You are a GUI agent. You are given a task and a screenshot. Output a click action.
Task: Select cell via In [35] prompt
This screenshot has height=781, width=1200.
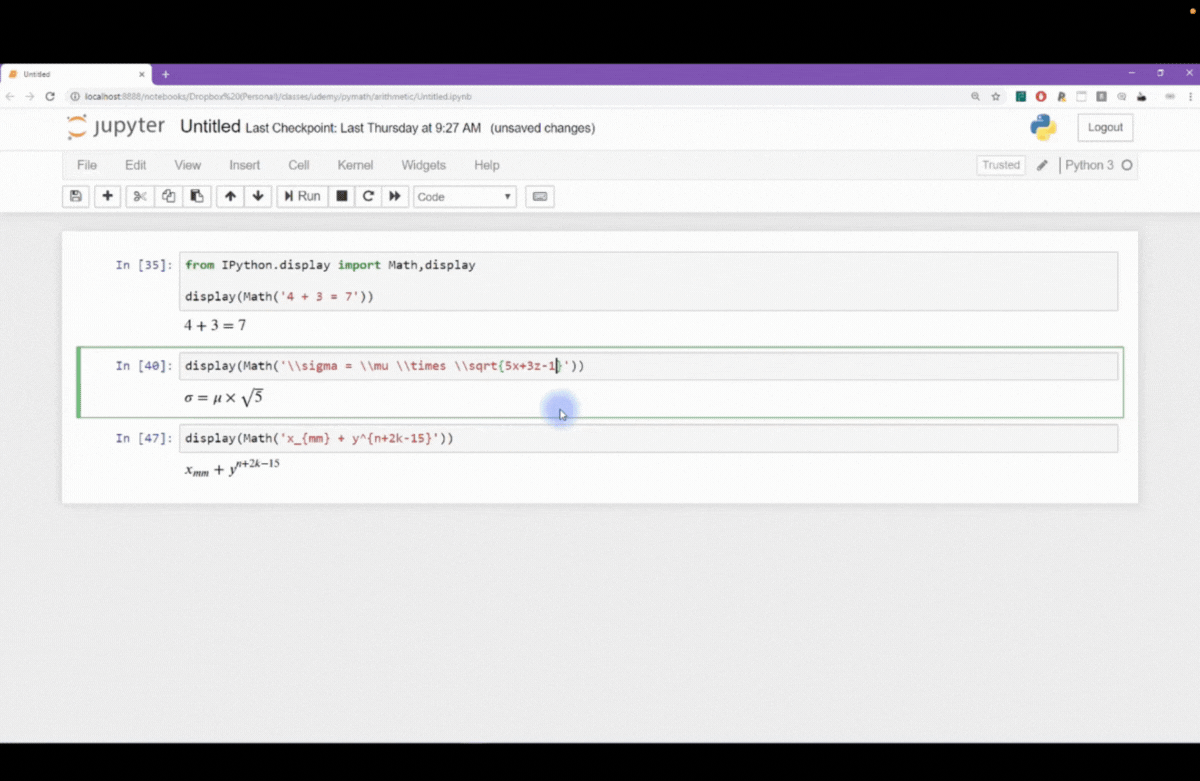pyautogui.click(x=144, y=265)
